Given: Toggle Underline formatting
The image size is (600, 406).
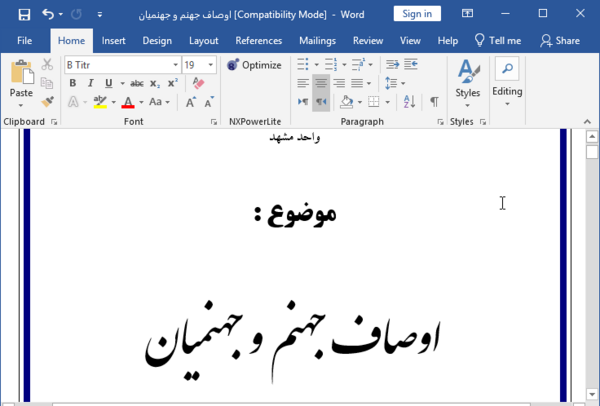Looking at the screenshot, I should click(109, 83).
